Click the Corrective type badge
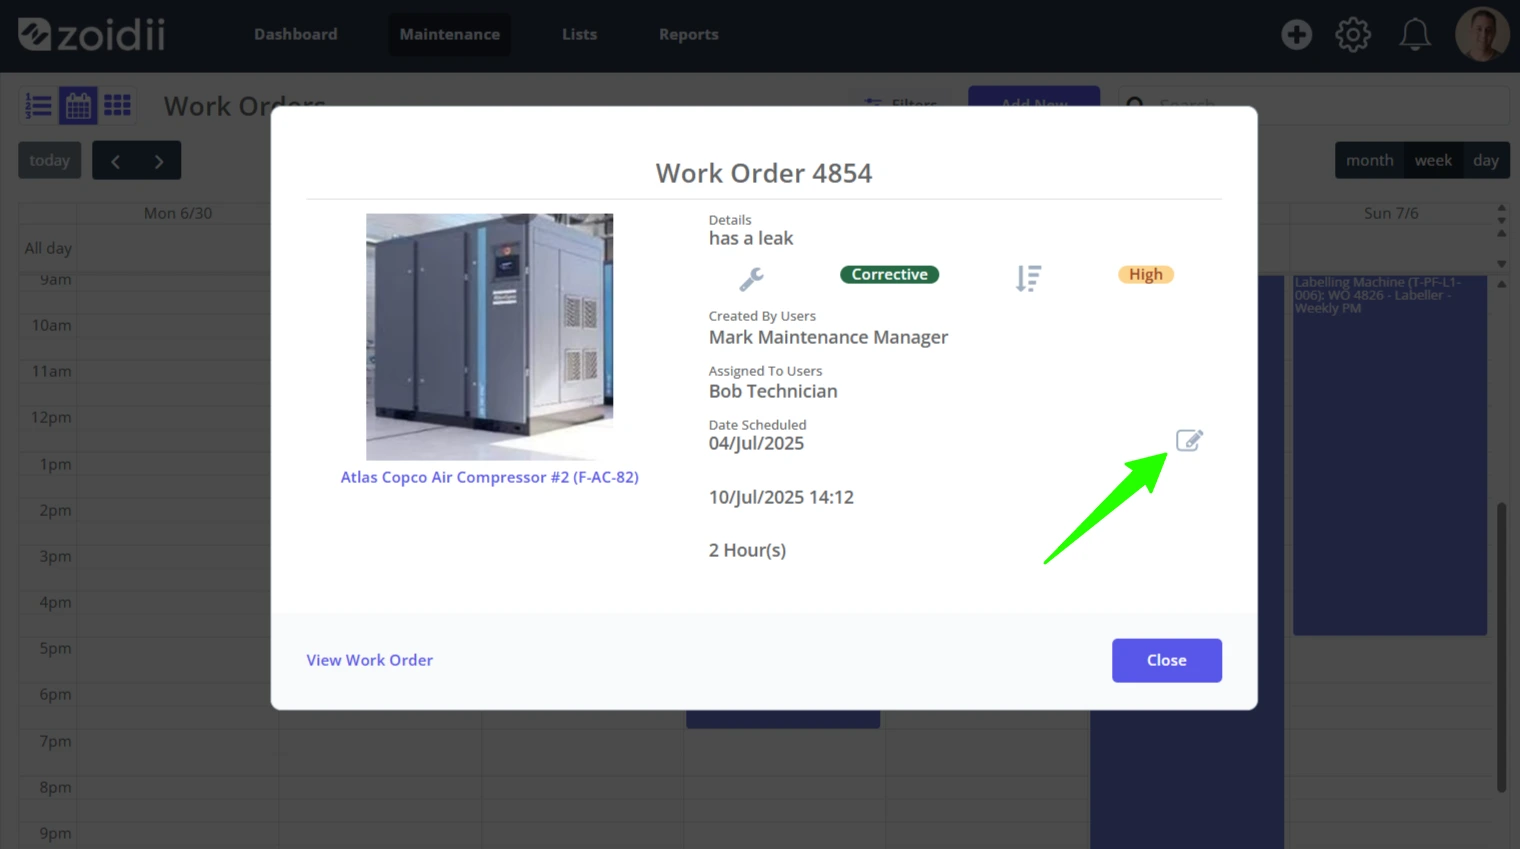The height and width of the screenshot is (849, 1520). pos(889,274)
